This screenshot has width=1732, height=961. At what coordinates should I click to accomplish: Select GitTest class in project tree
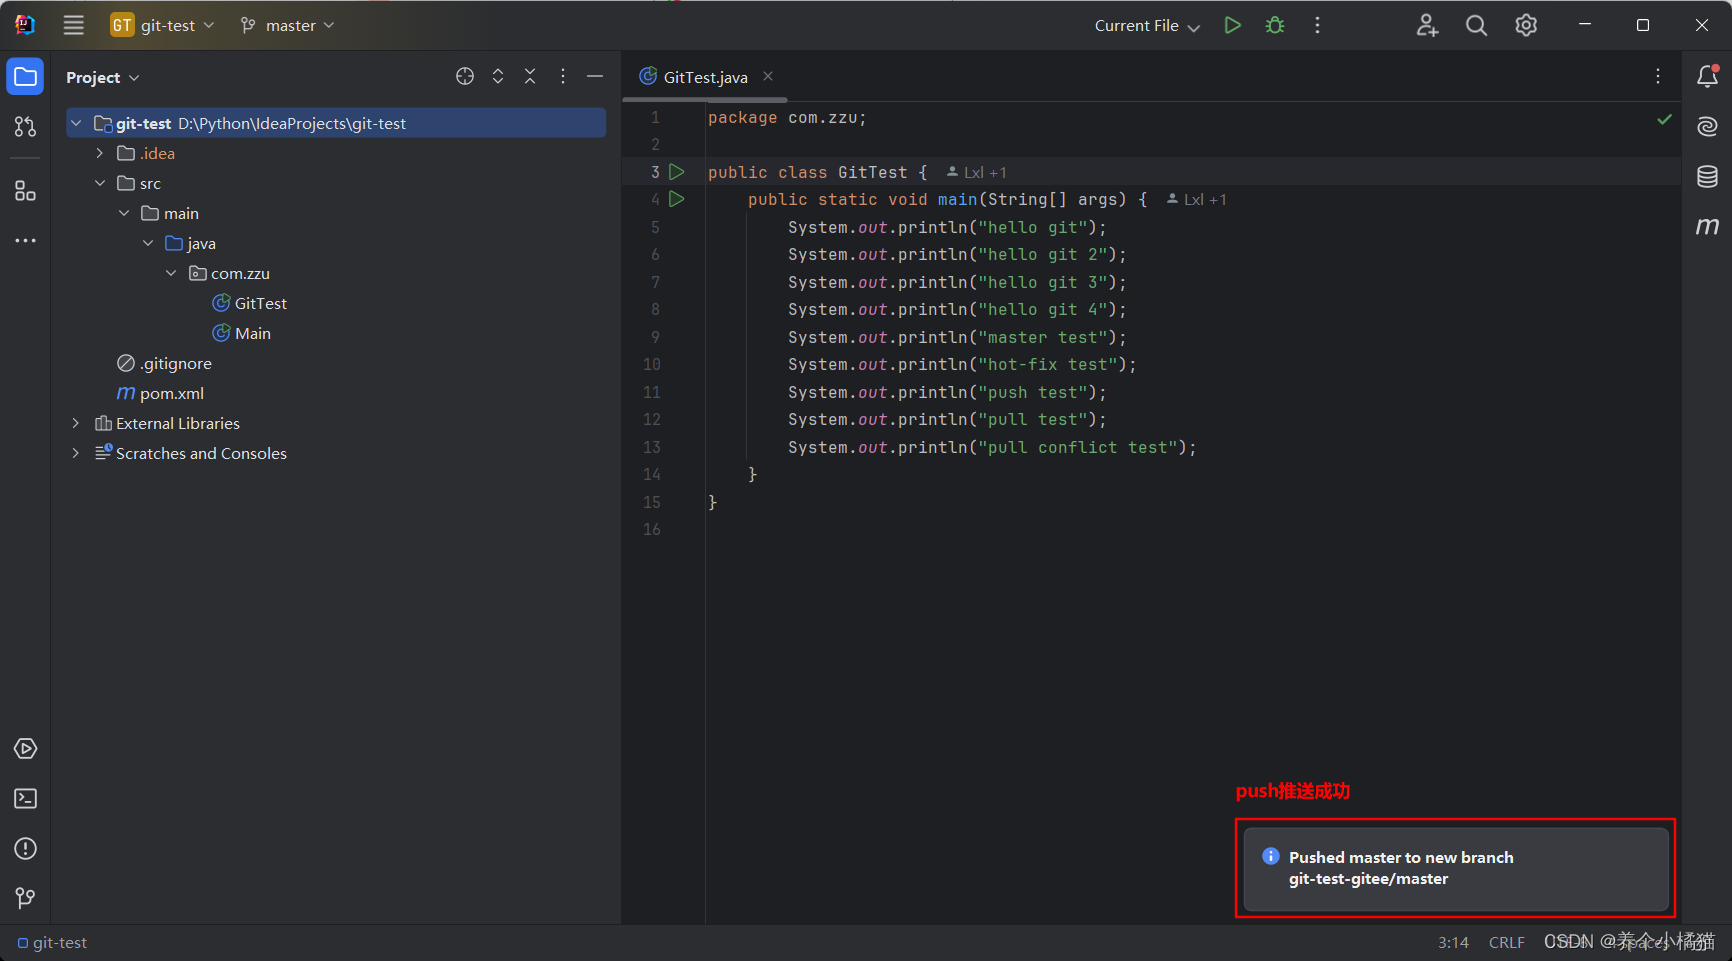[250, 303]
